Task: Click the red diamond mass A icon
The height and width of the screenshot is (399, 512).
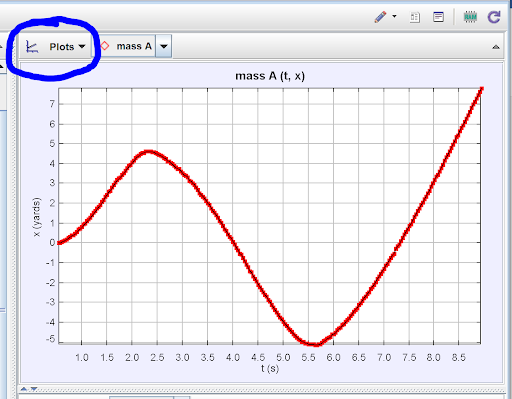Action: pyautogui.click(x=105, y=46)
